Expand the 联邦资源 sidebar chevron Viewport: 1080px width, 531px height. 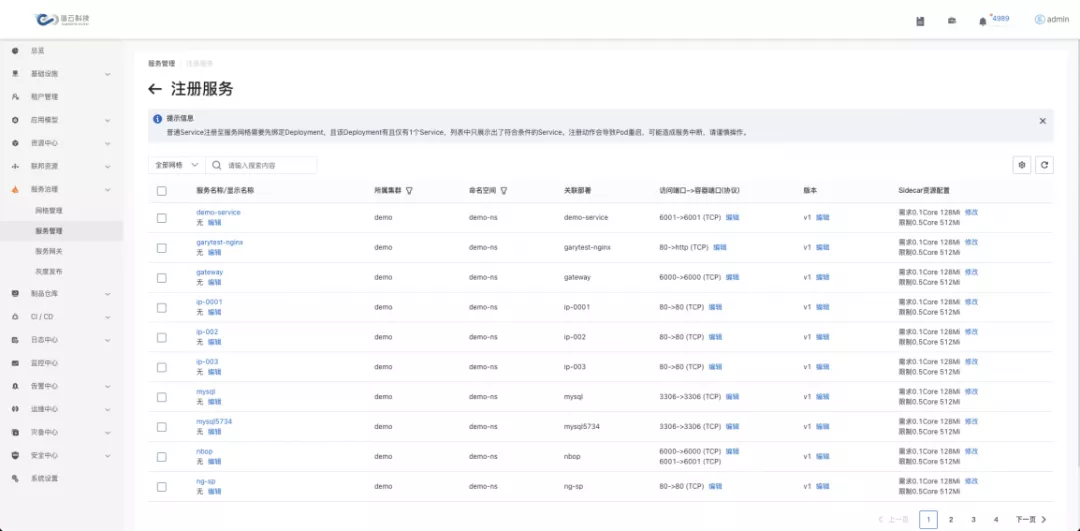(x=107, y=167)
